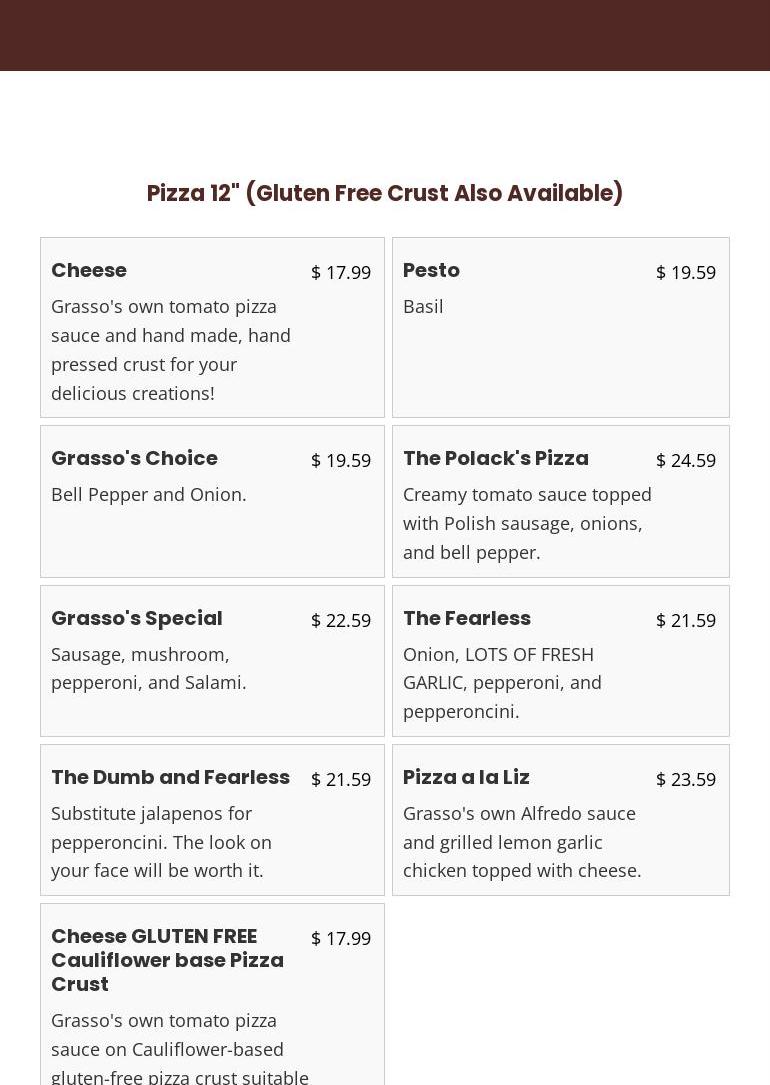Open The Dumb and Fearless pizza
Screen dimensions: 770x1085
coord(170,777)
